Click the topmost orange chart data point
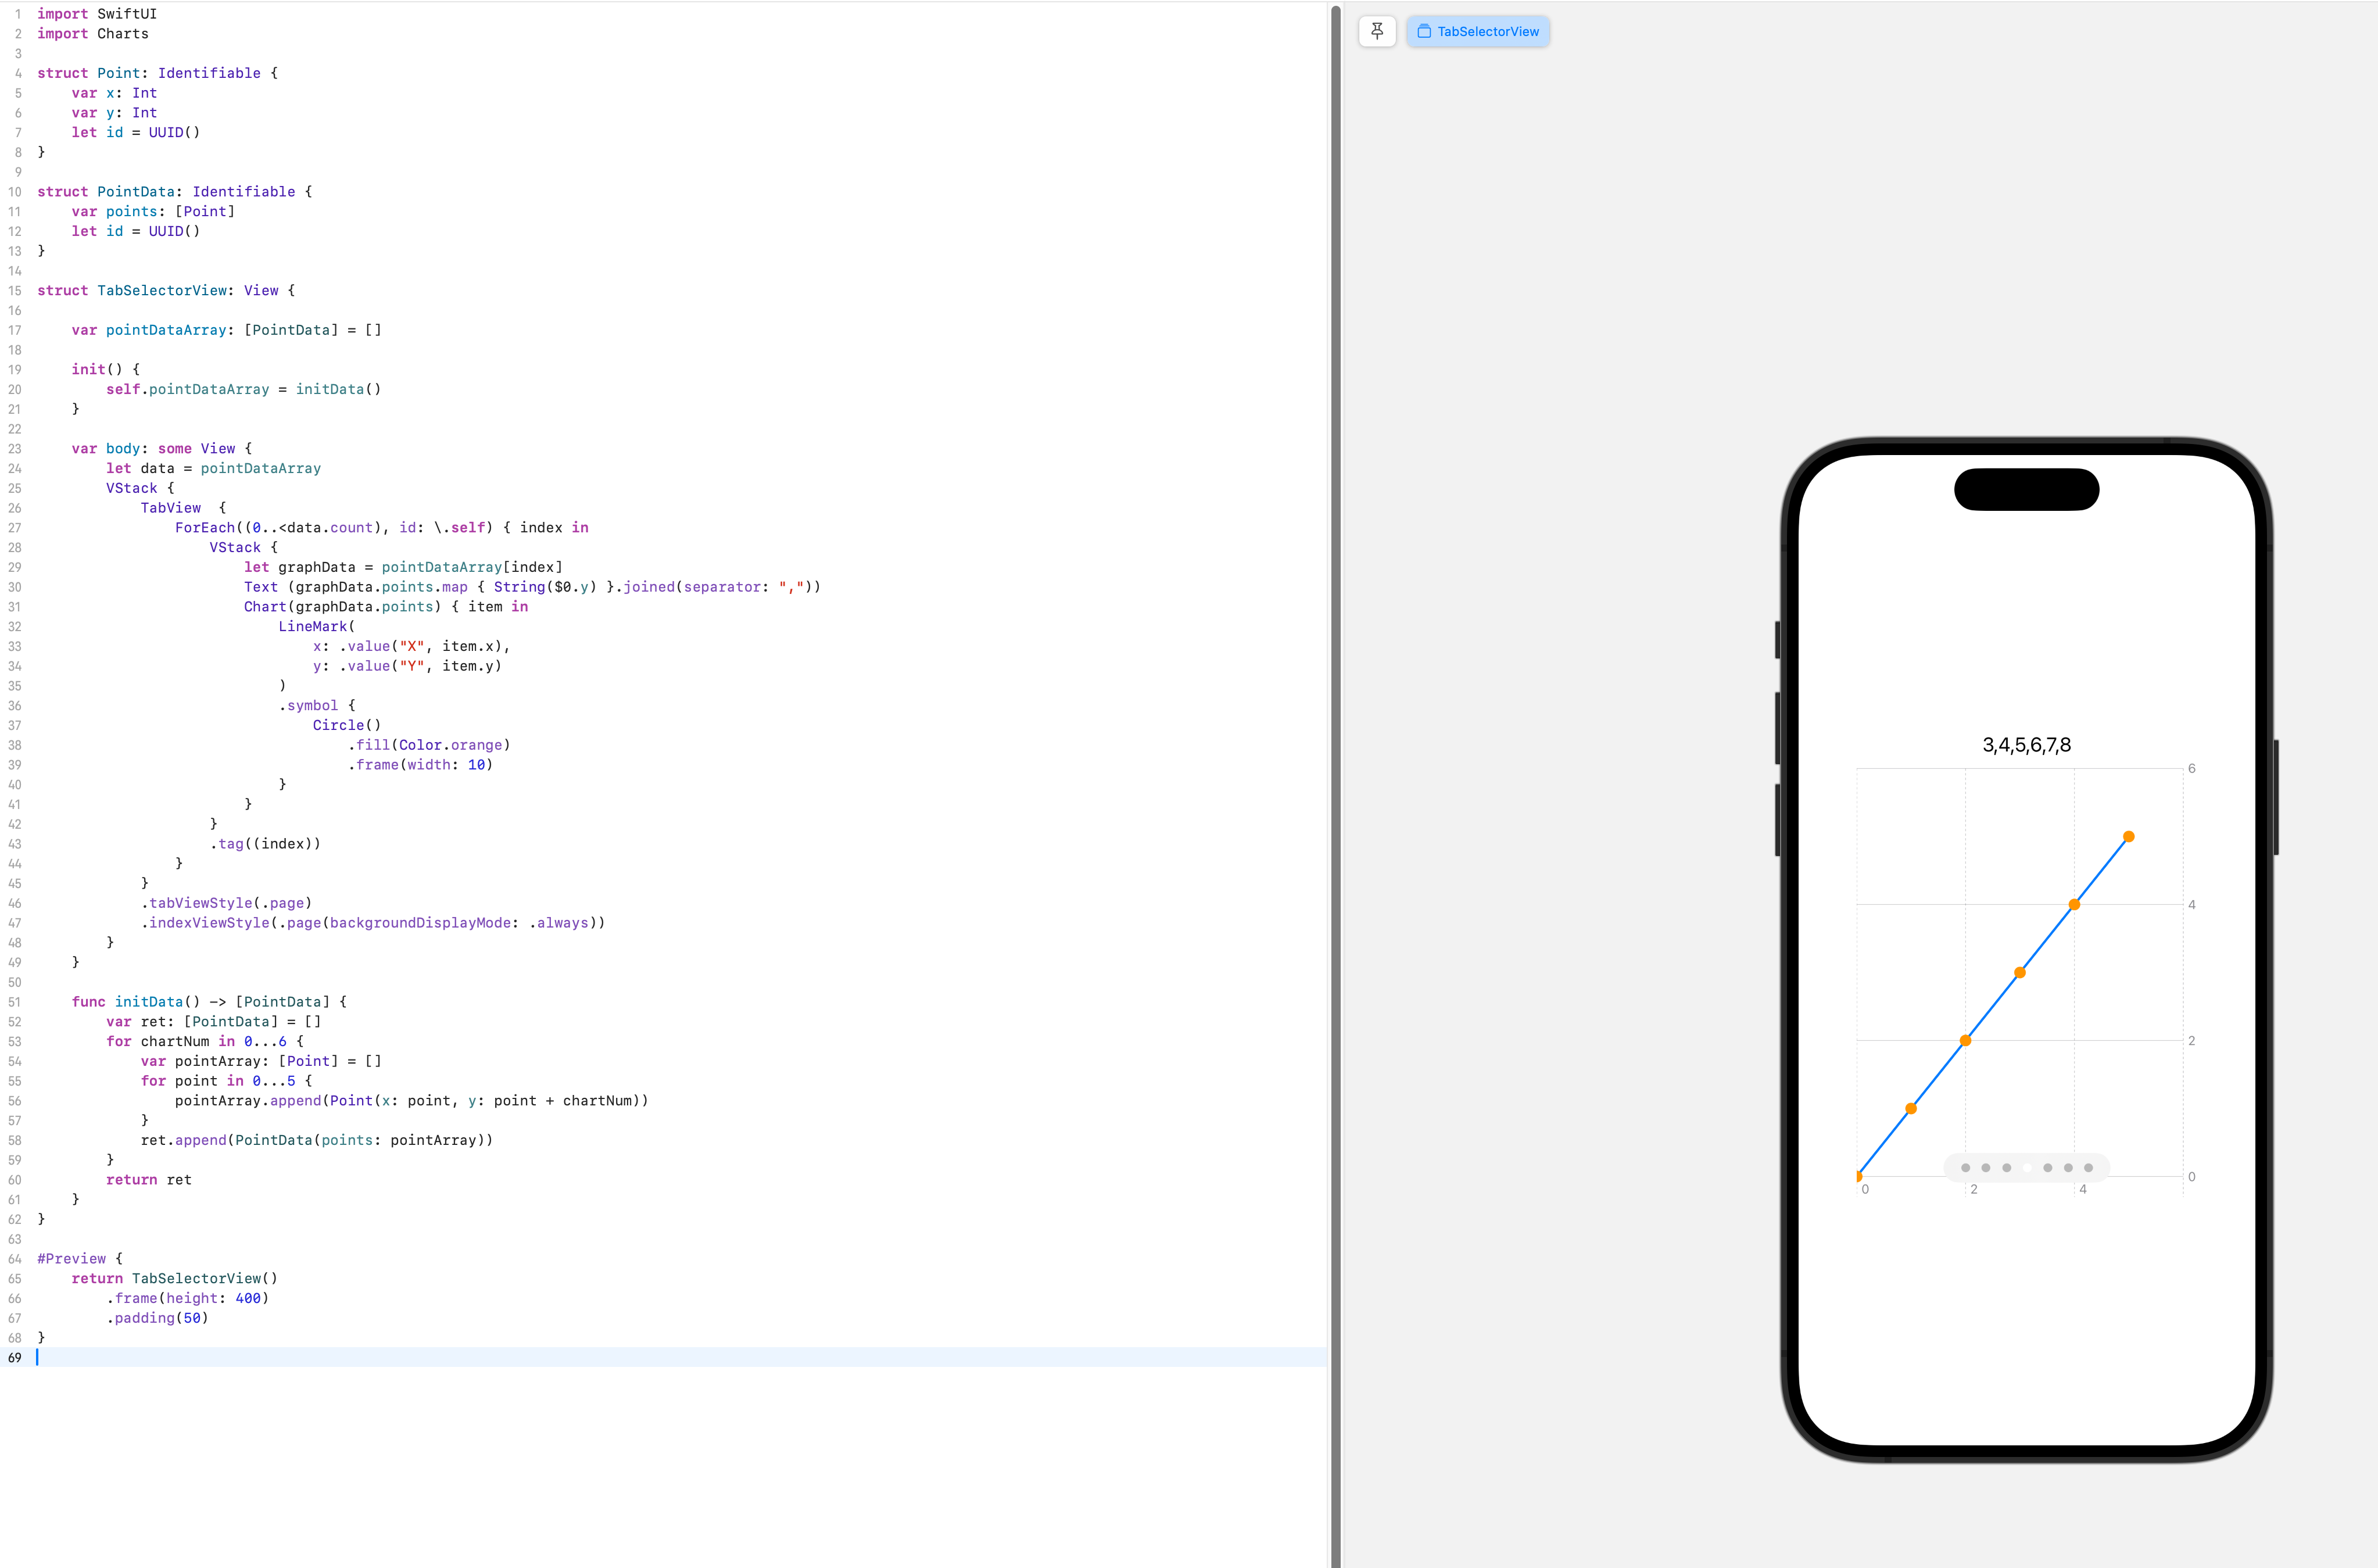 (x=2129, y=837)
